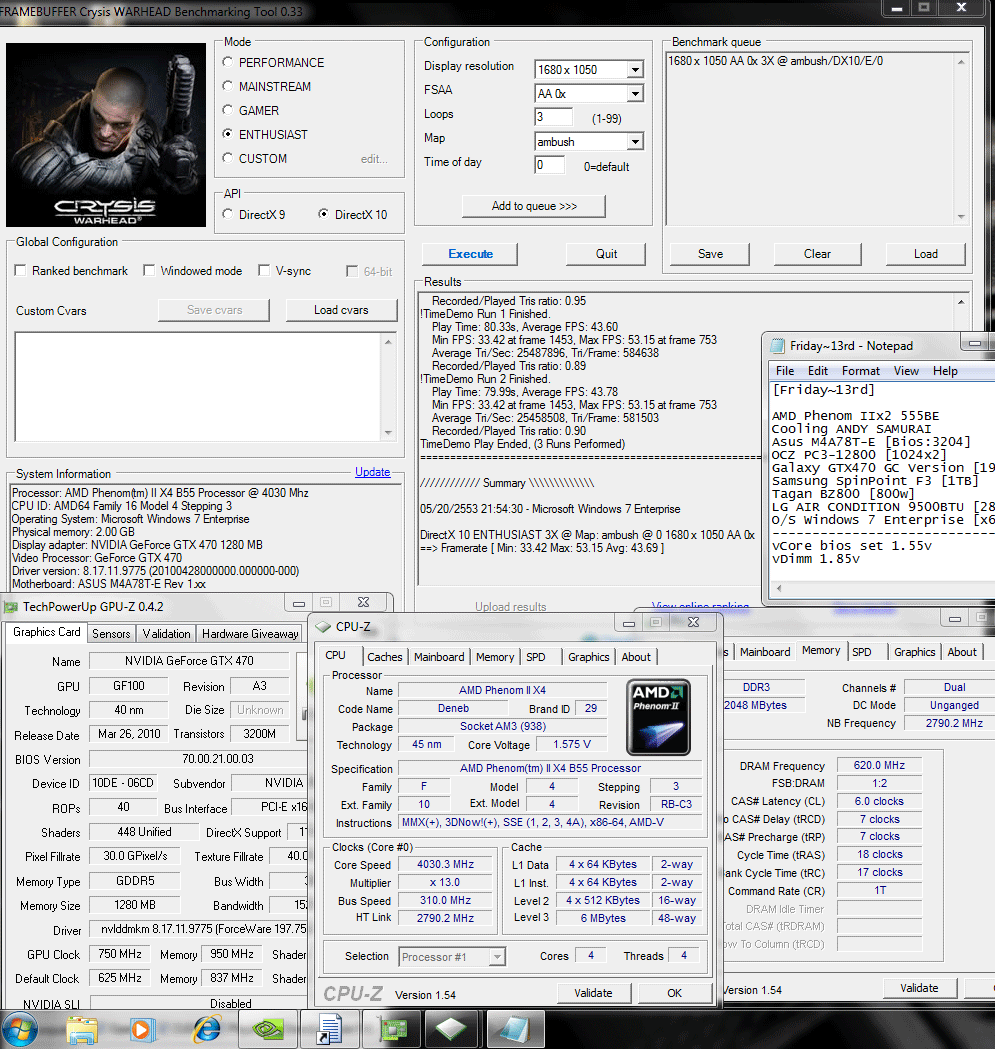This screenshot has height=1049, width=995.
Task: Click the CPU-Z title bar chip icon
Action: [x=323, y=627]
